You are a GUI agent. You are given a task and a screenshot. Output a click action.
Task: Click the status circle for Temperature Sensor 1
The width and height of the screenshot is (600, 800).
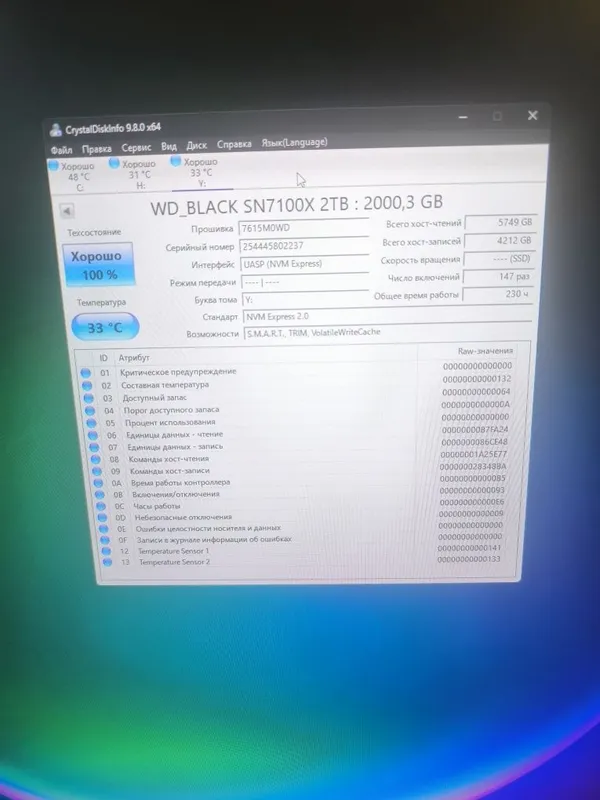(x=106, y=551)
